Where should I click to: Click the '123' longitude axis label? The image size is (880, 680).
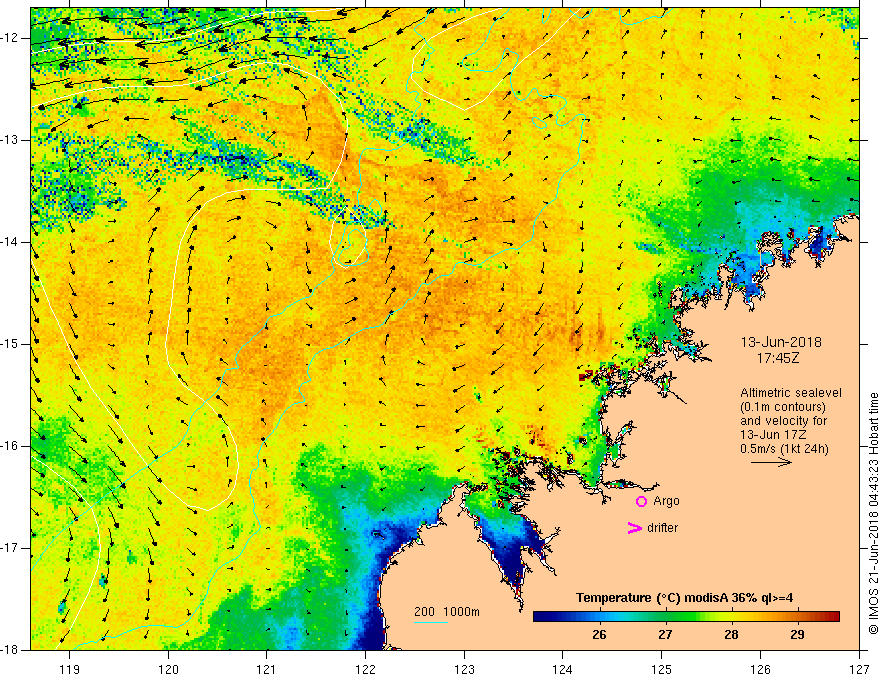[x=464, y=669]
